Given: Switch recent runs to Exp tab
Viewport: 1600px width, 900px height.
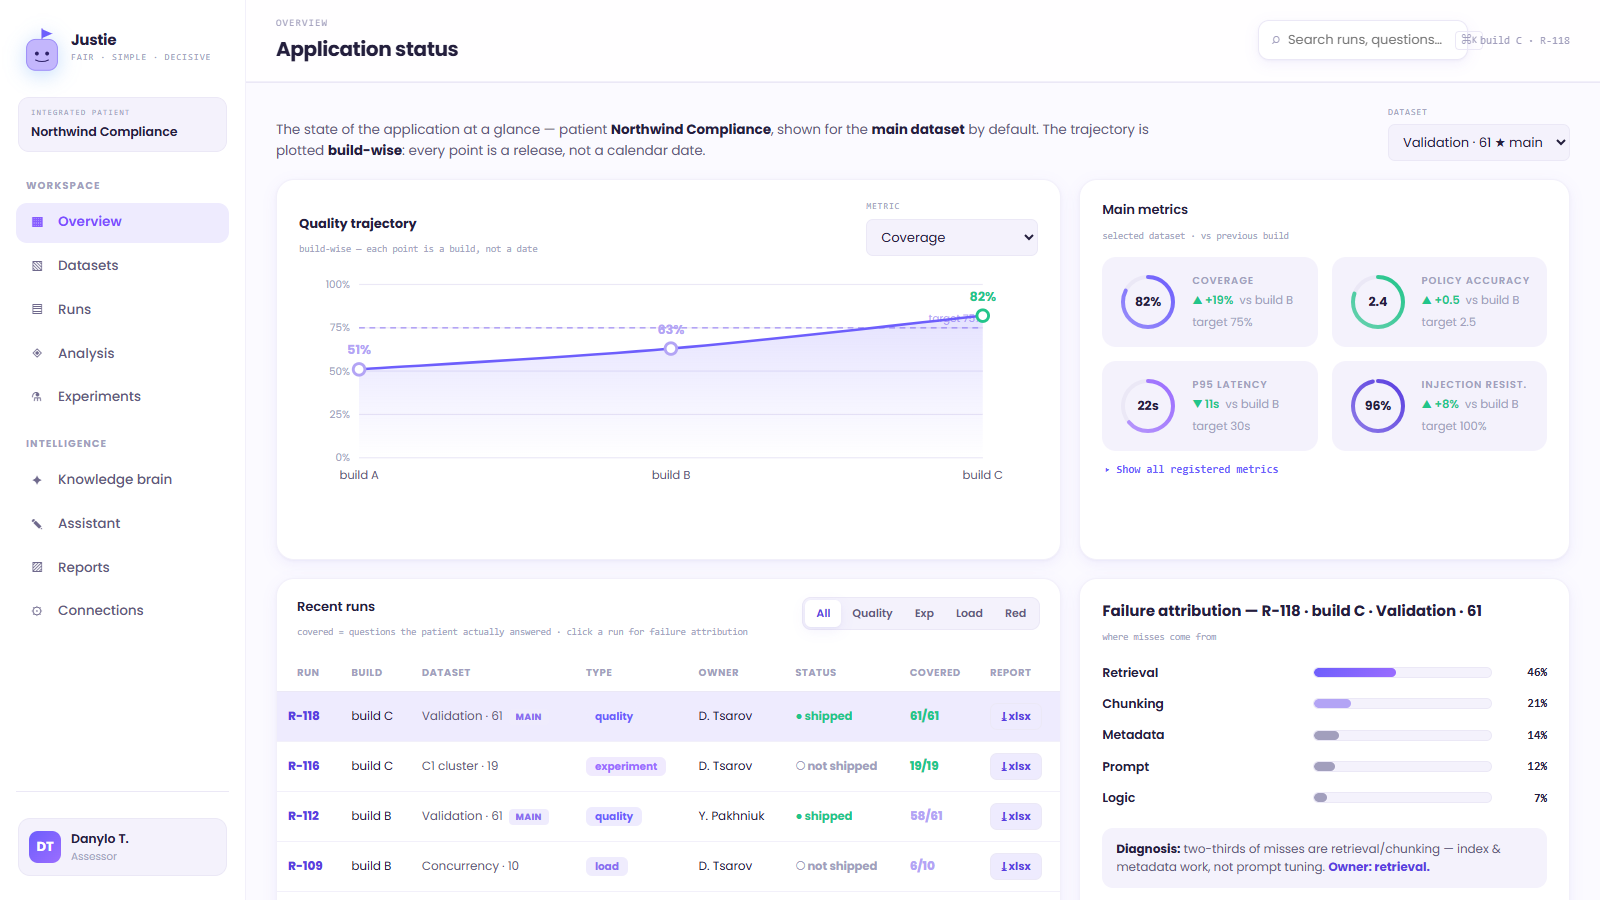Looking at the screenshot, I should pyautogui.click(x=924, y=614).
